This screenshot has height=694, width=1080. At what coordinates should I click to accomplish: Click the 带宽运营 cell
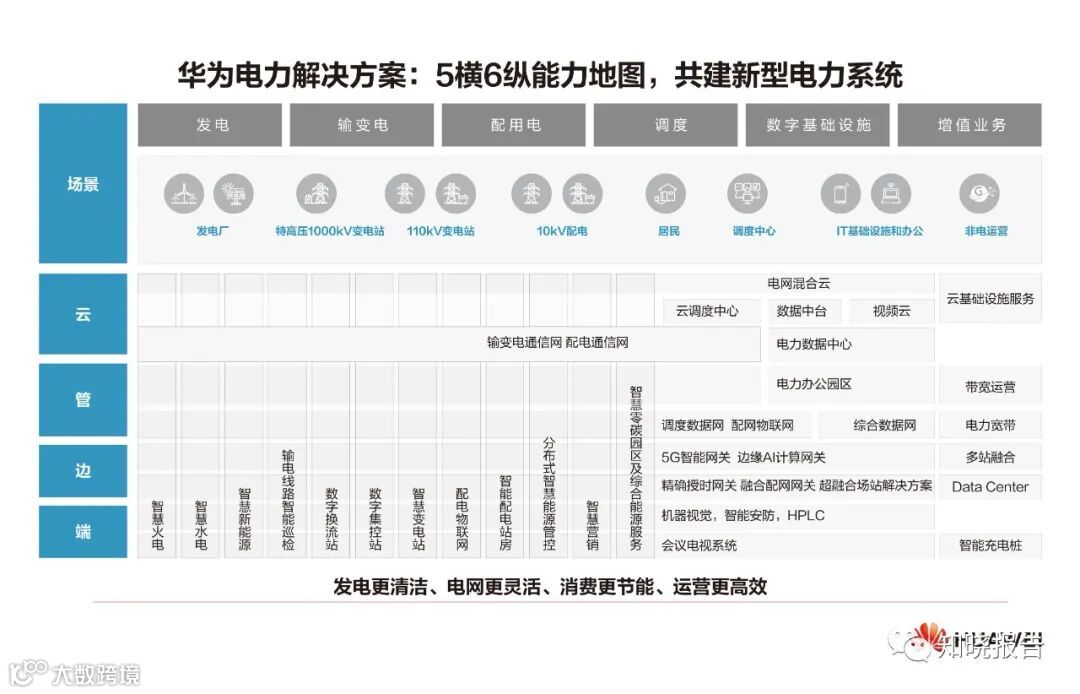pyautogui.click(x=990, y=387)
